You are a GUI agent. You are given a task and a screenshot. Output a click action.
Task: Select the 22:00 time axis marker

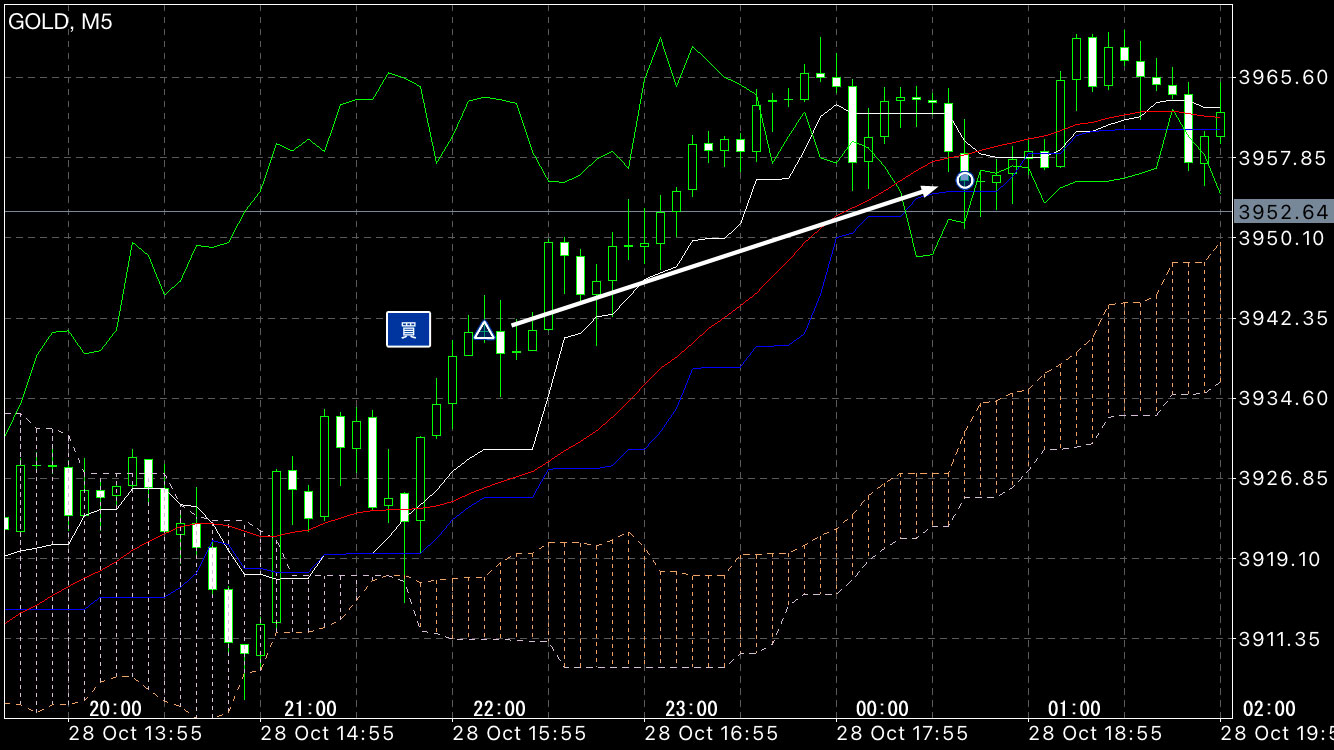499,709
